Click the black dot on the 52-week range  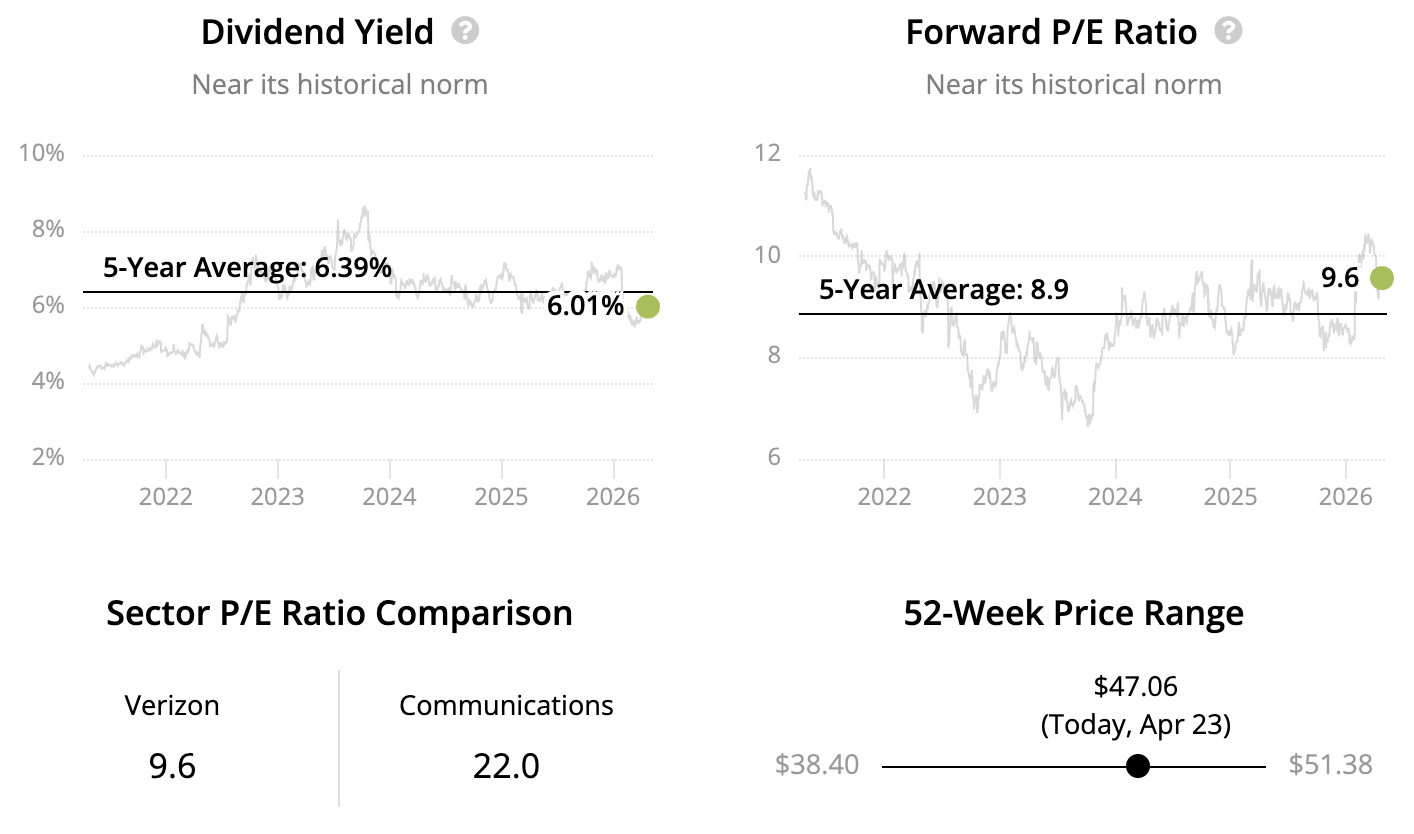pyautogui.click(x=1137, y=766)
